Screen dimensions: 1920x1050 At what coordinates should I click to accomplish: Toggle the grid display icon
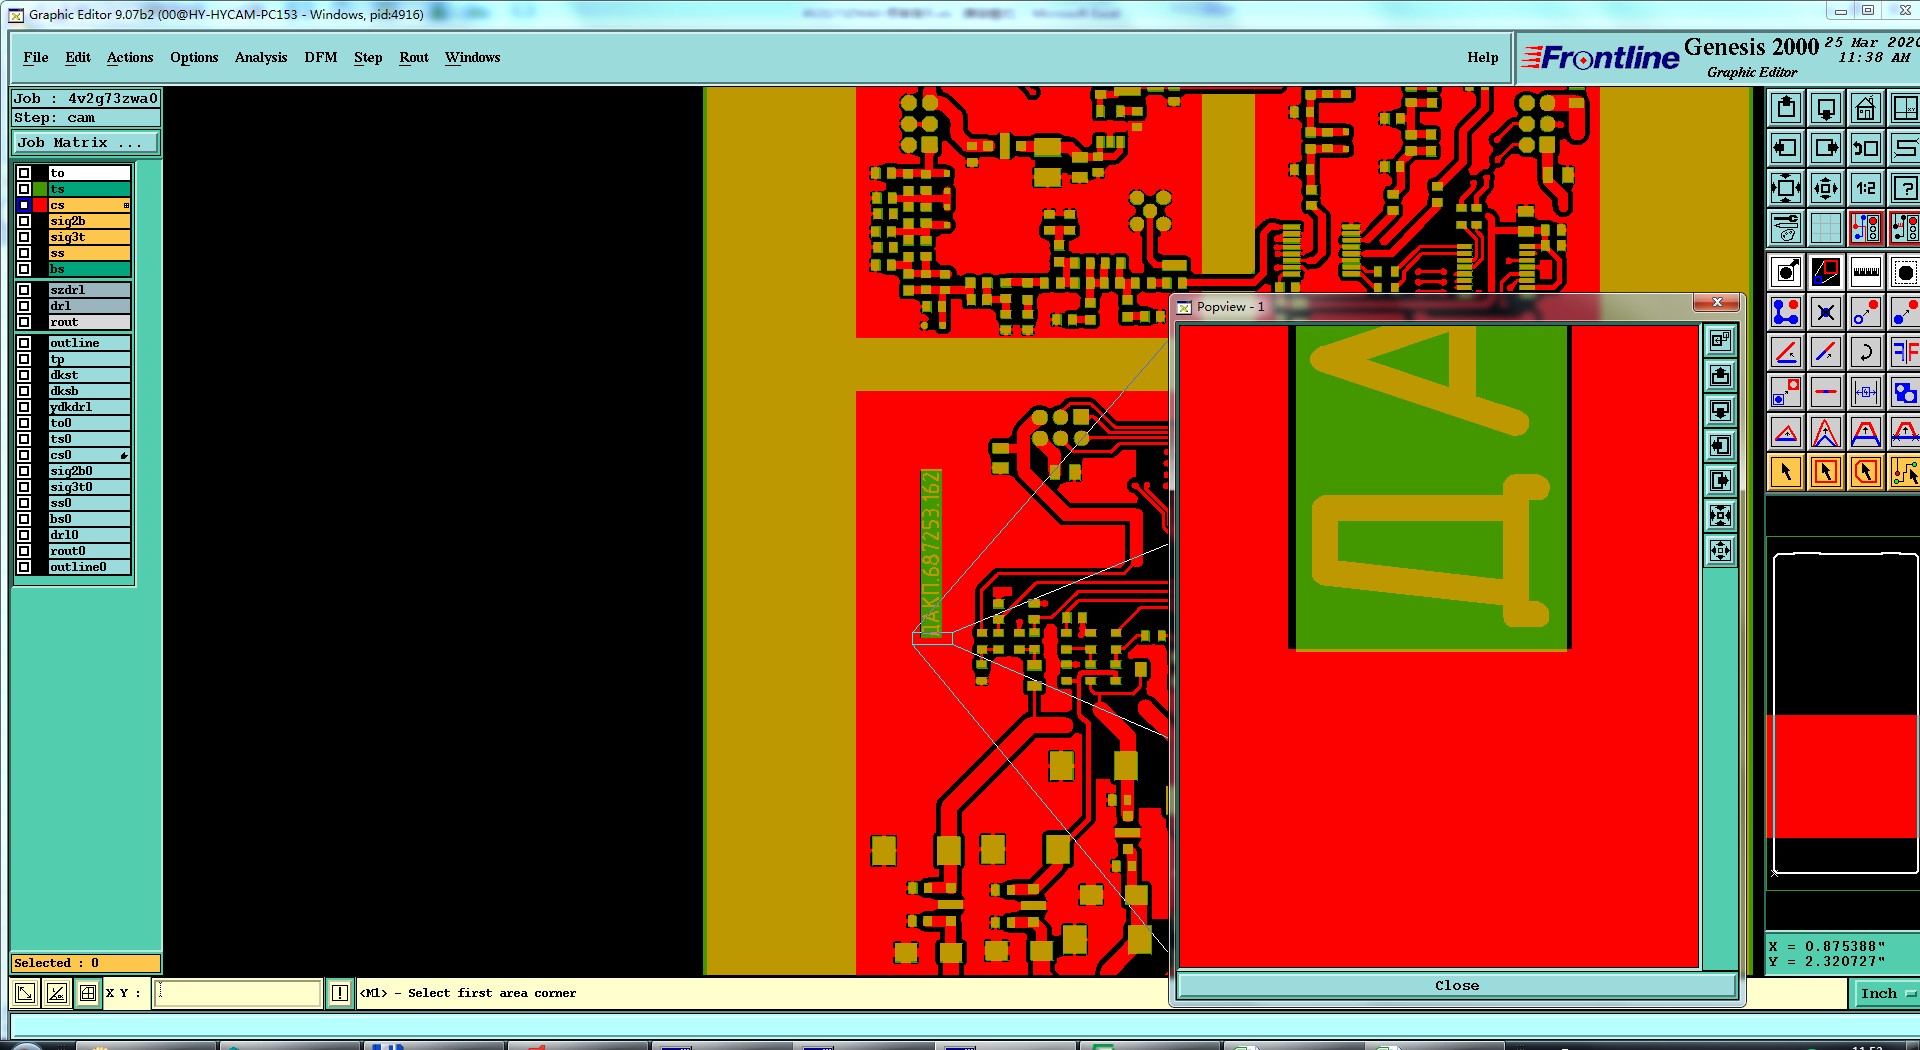1826,228
